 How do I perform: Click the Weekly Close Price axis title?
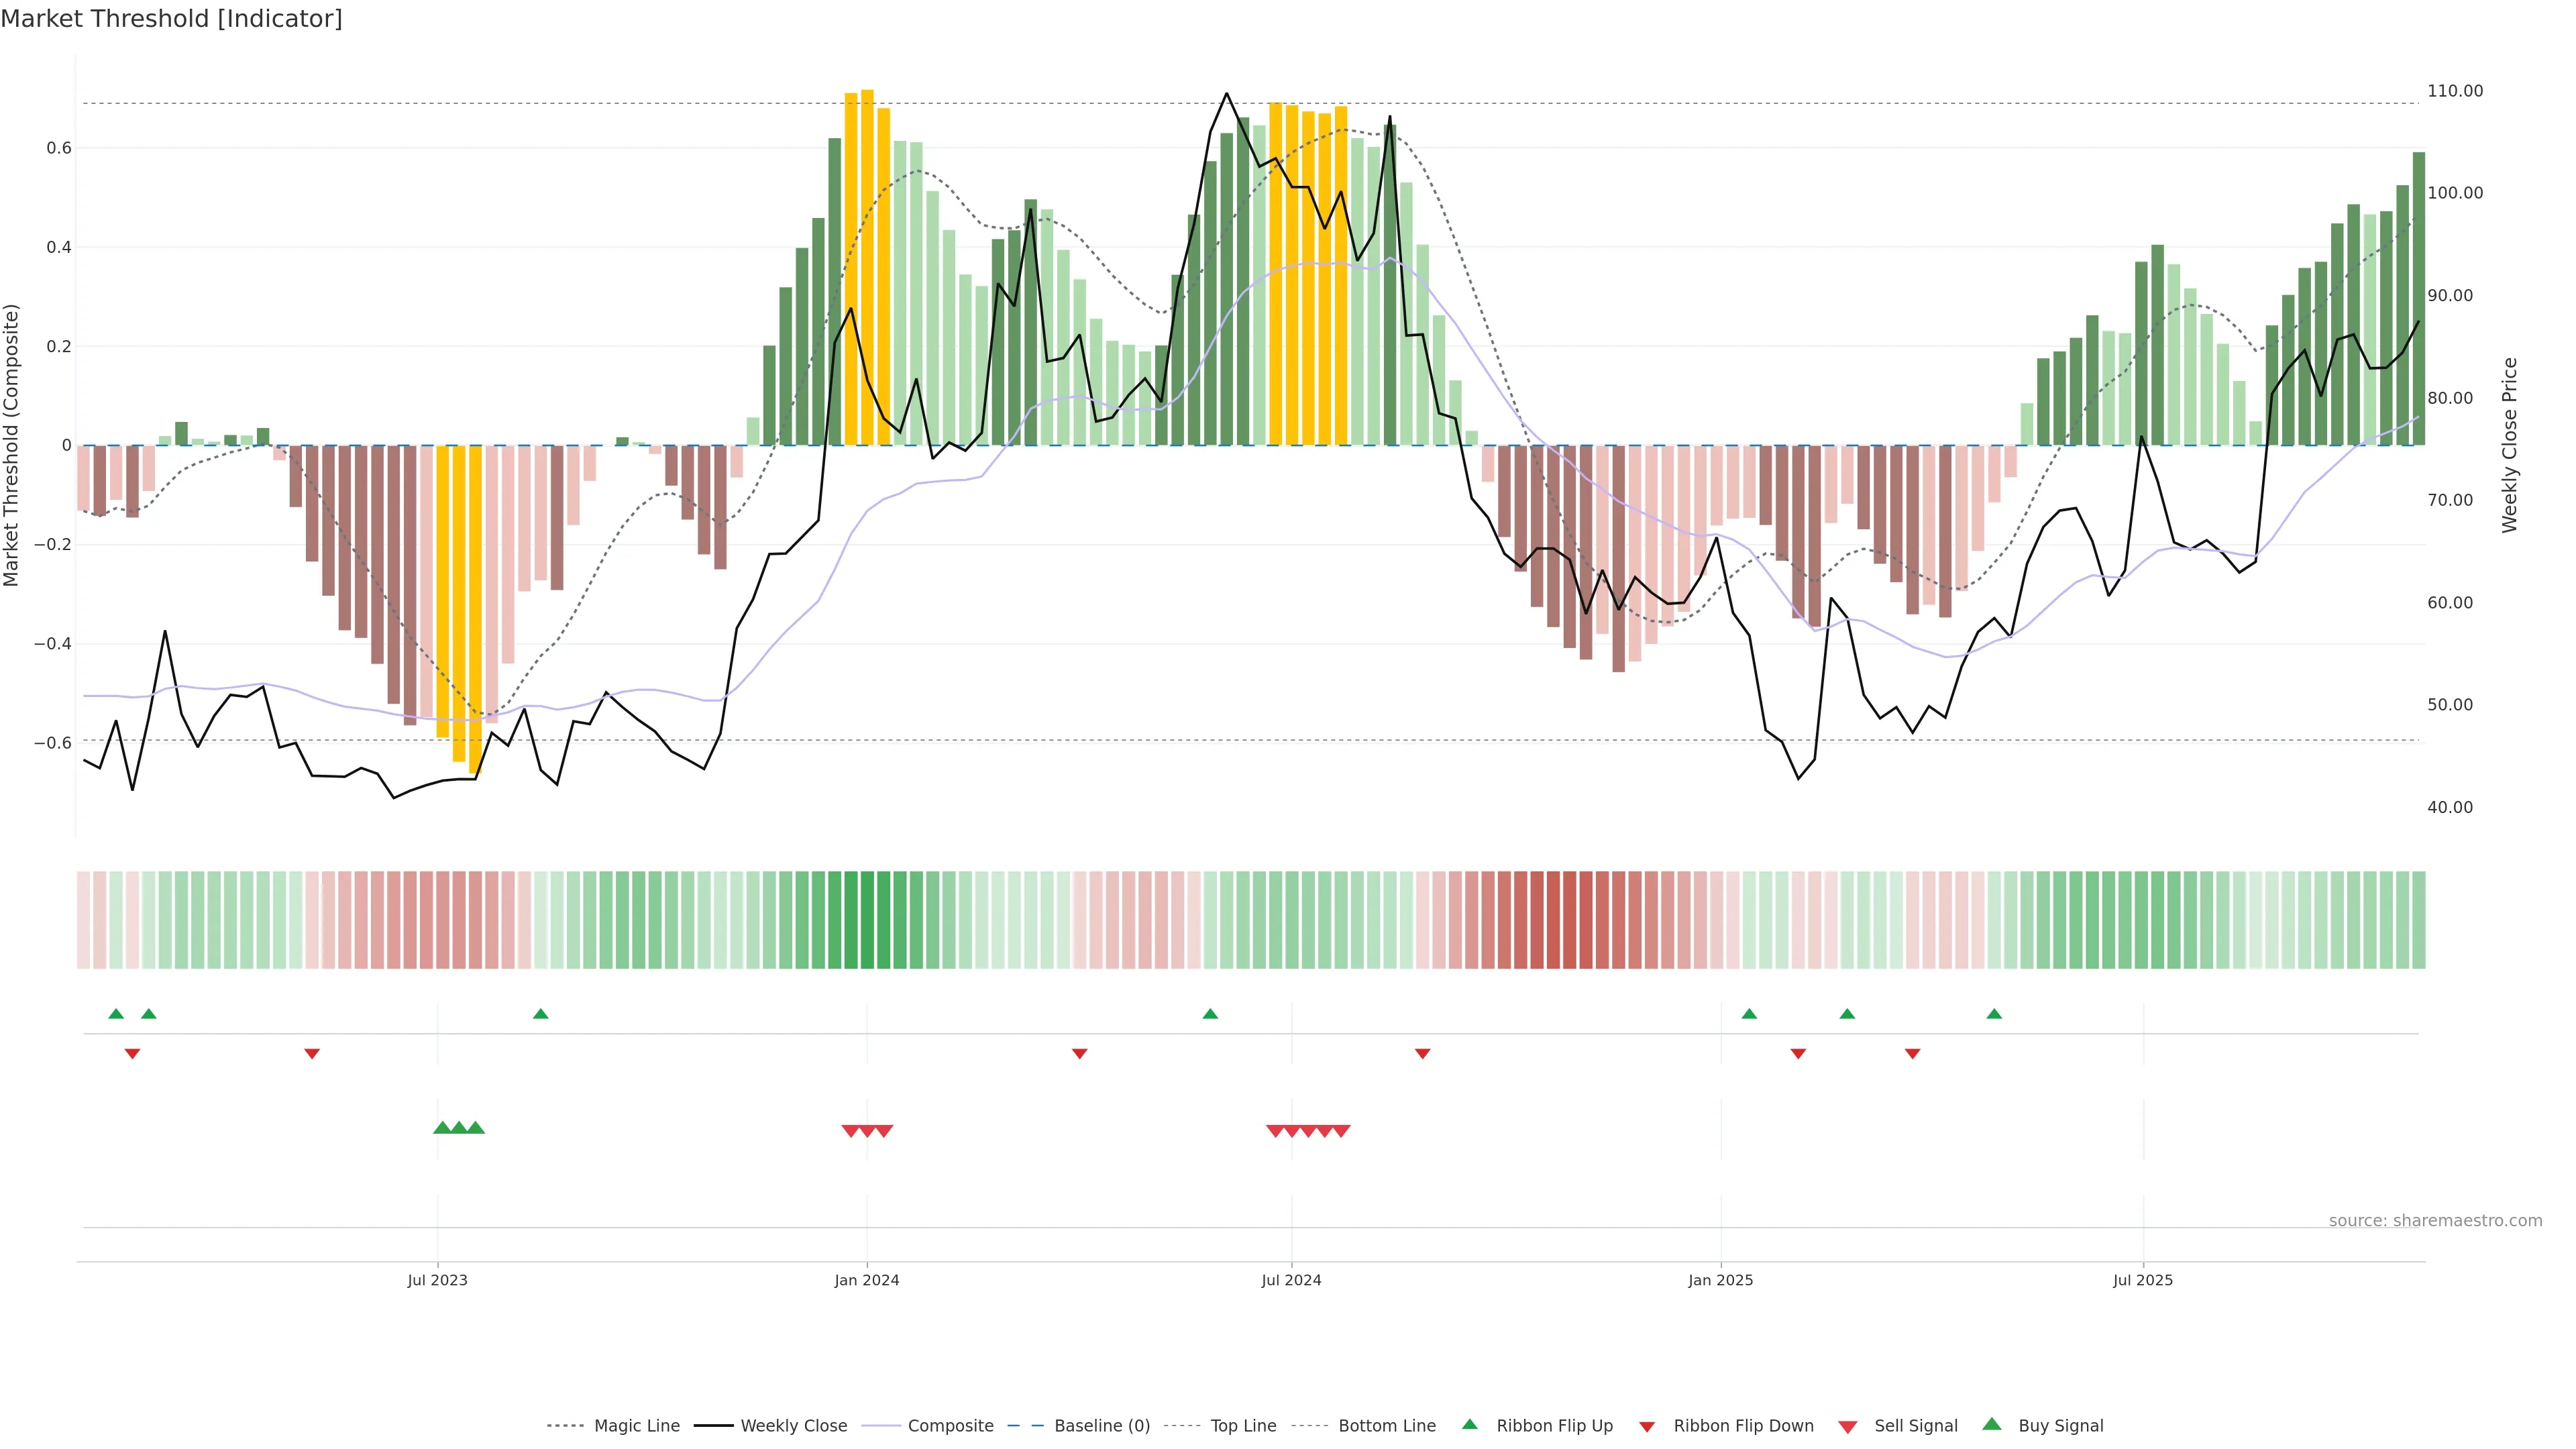coord(2510,445)
